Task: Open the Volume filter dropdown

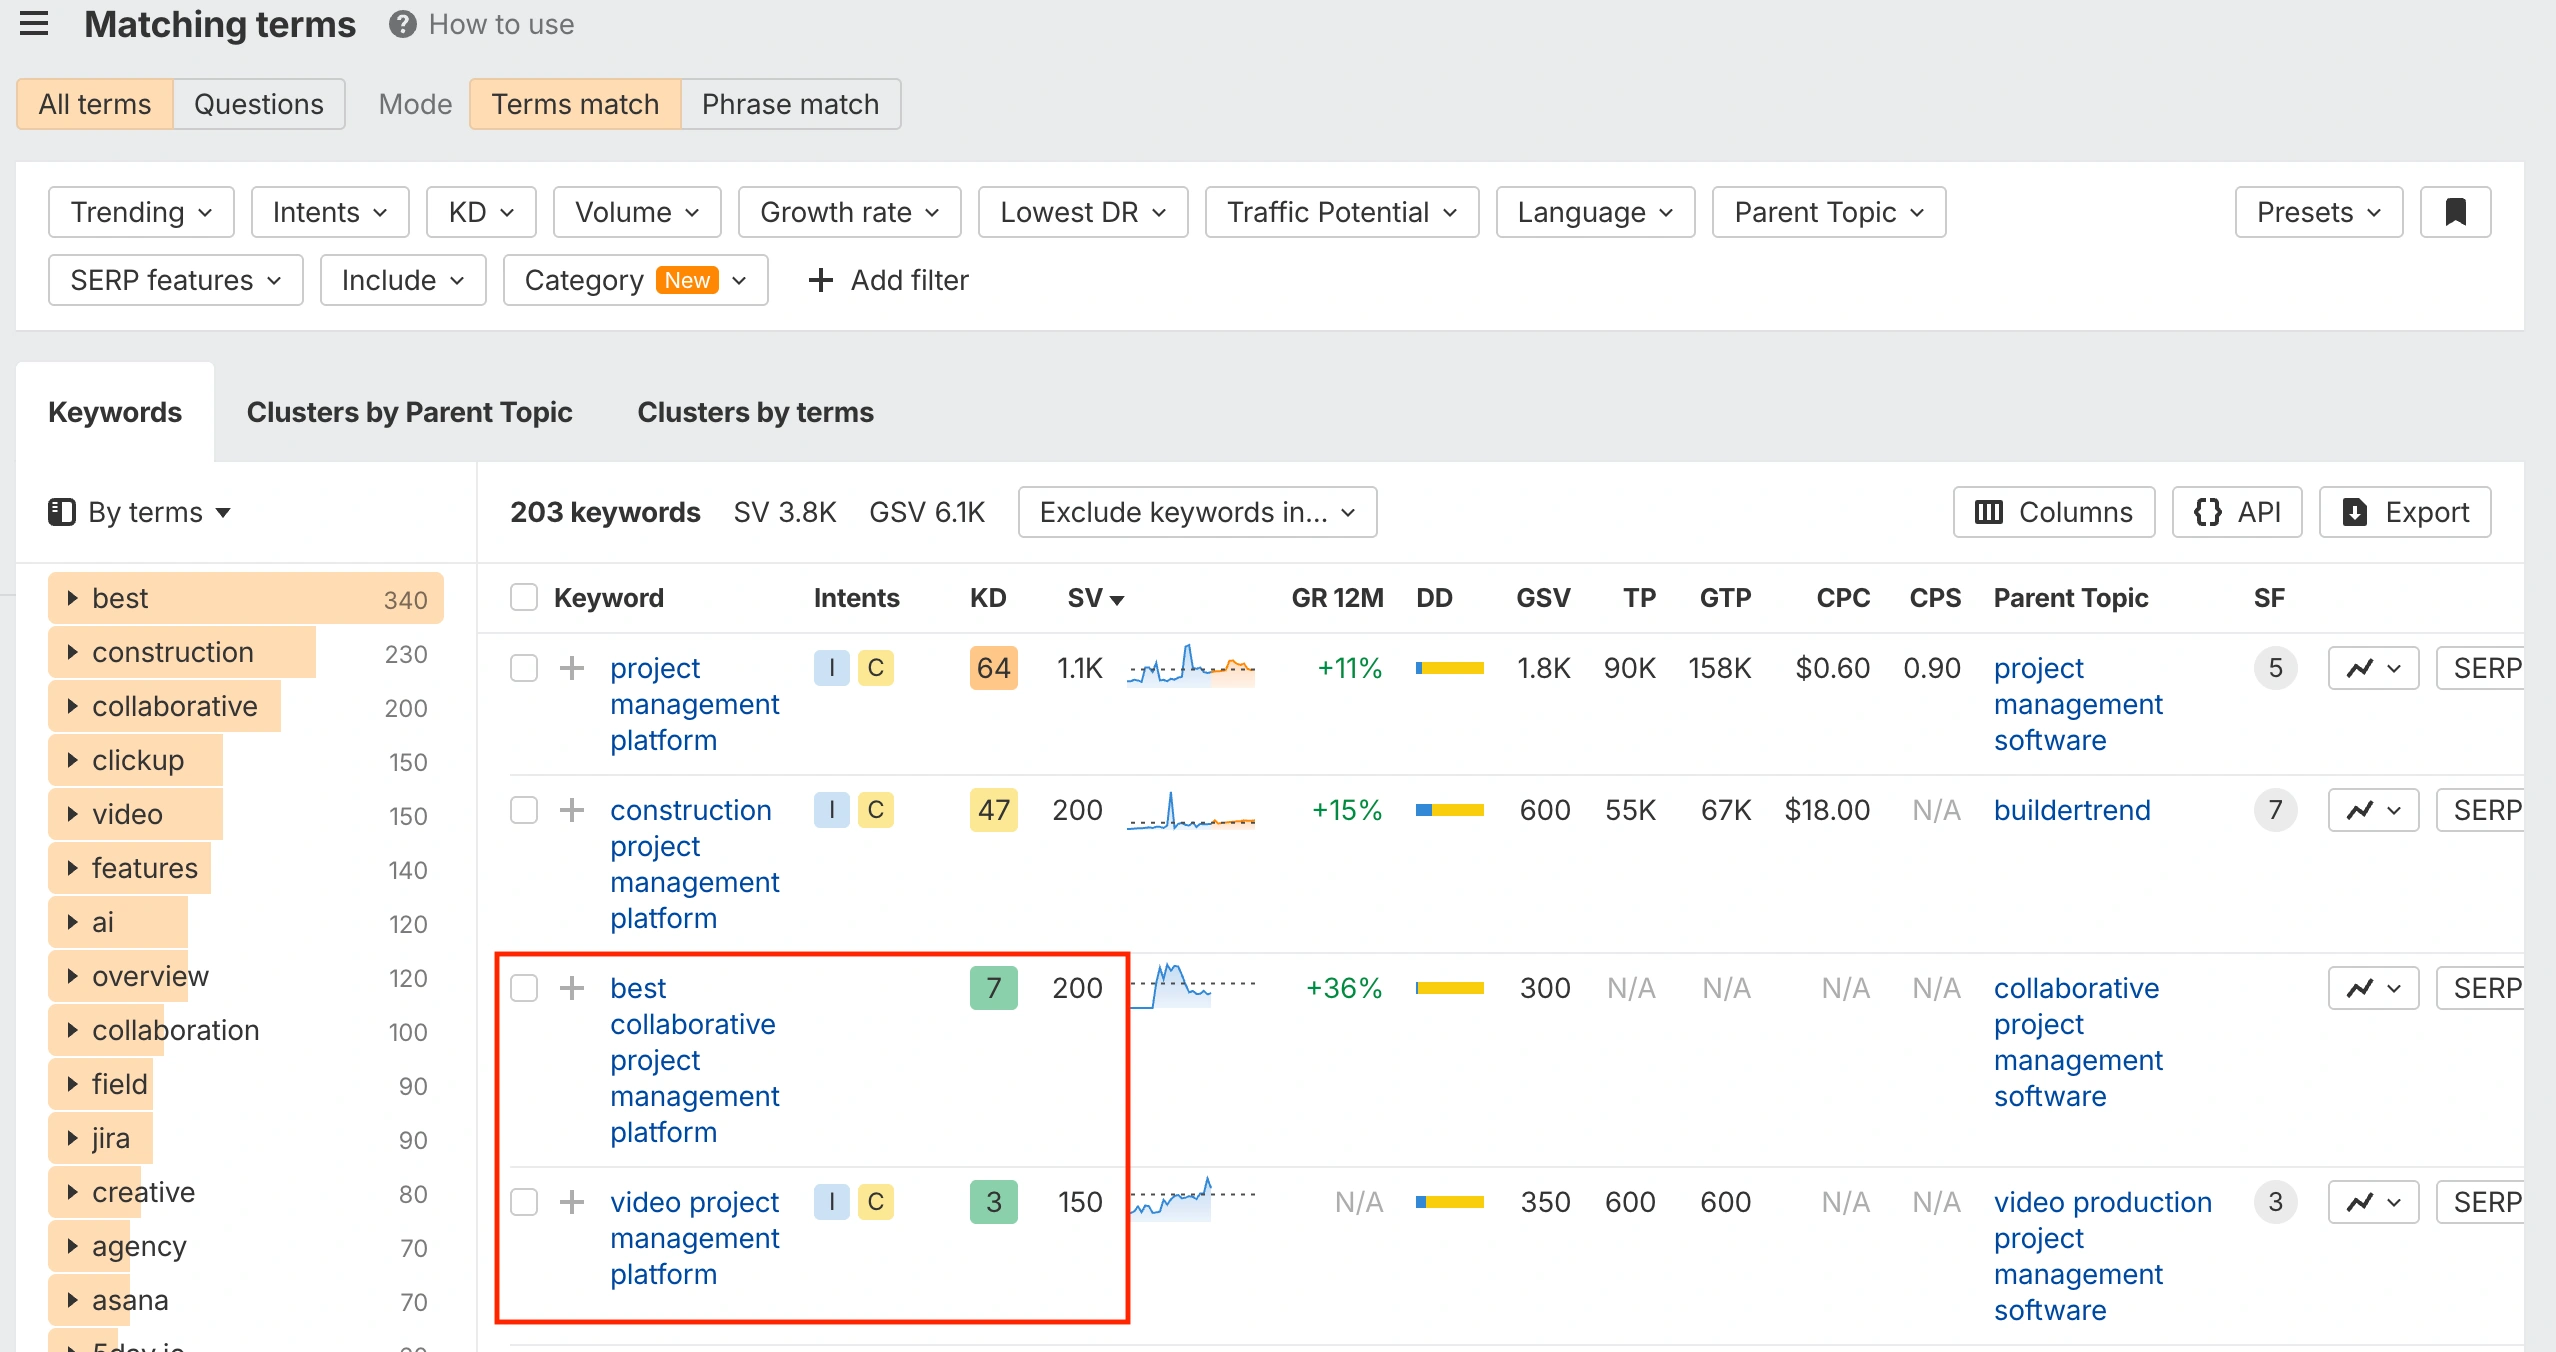Action: pos(637,212)
